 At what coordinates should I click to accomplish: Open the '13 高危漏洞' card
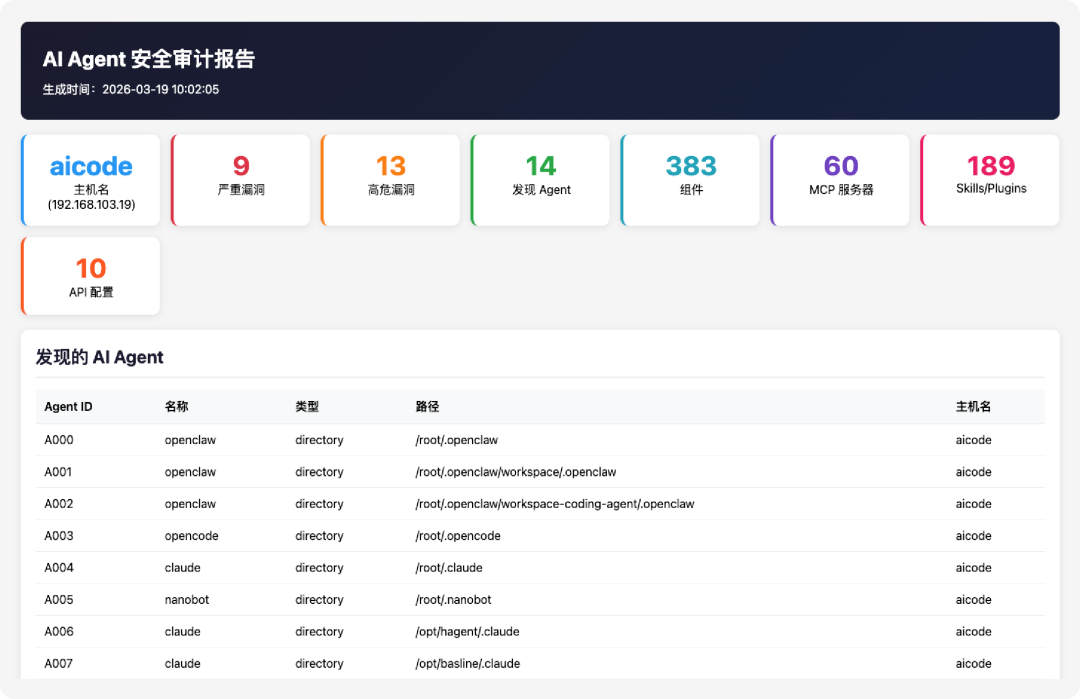tap(391, 180)
